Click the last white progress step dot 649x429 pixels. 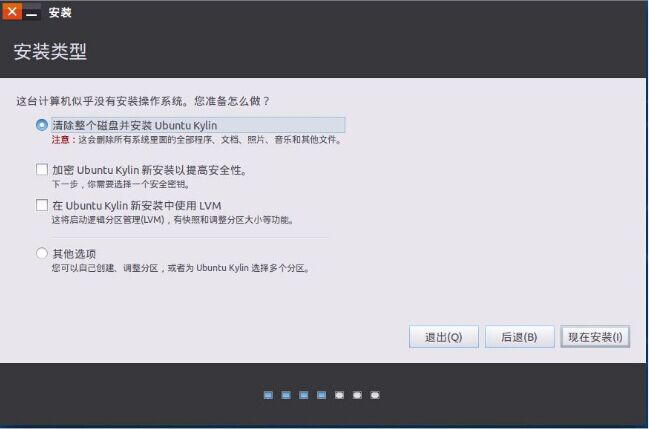375,395
